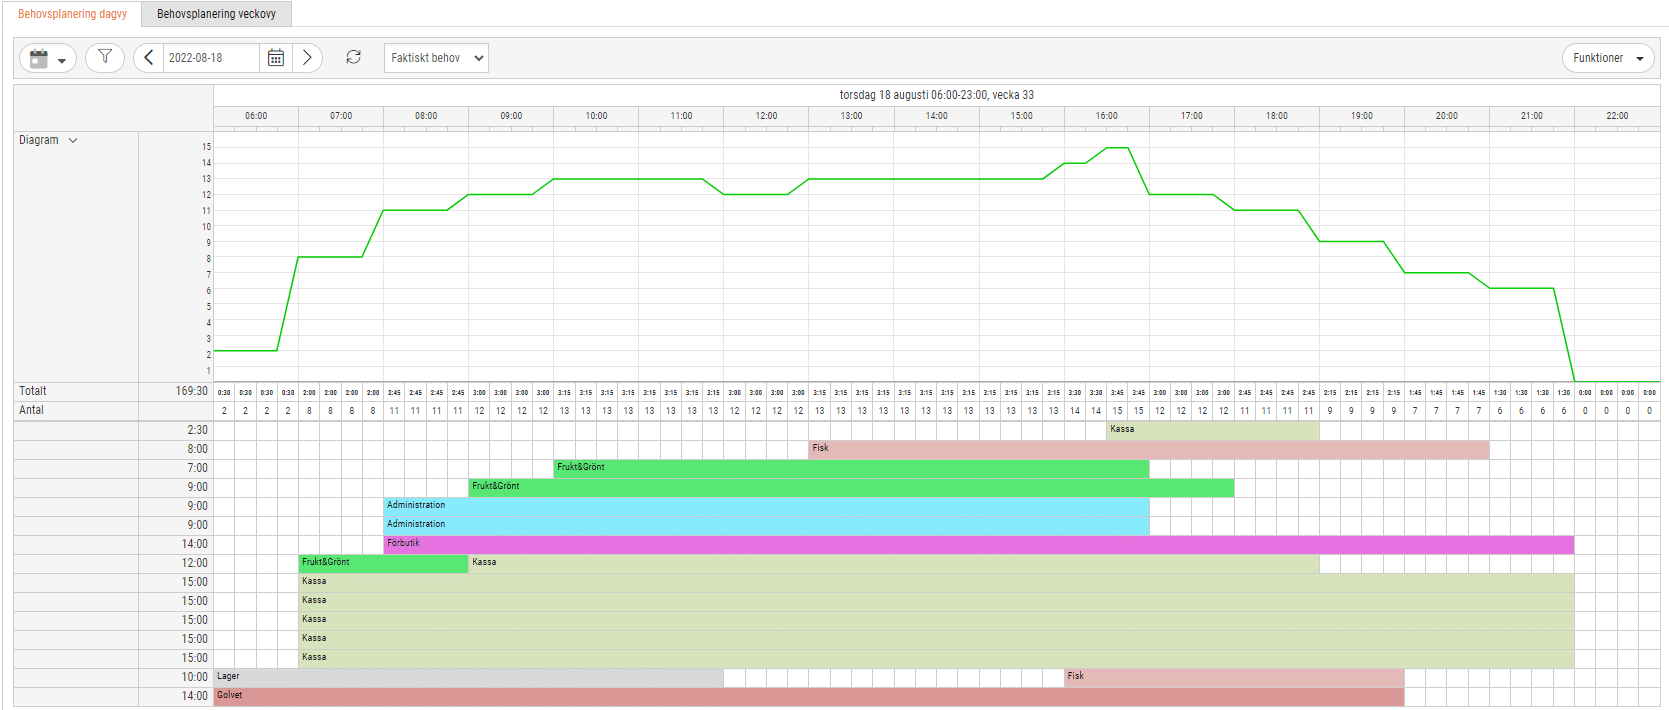The height and width of the screenshot is (710, 1669).
Task: Open the Faktiskt behov dropdown
Action: (436, 58)
